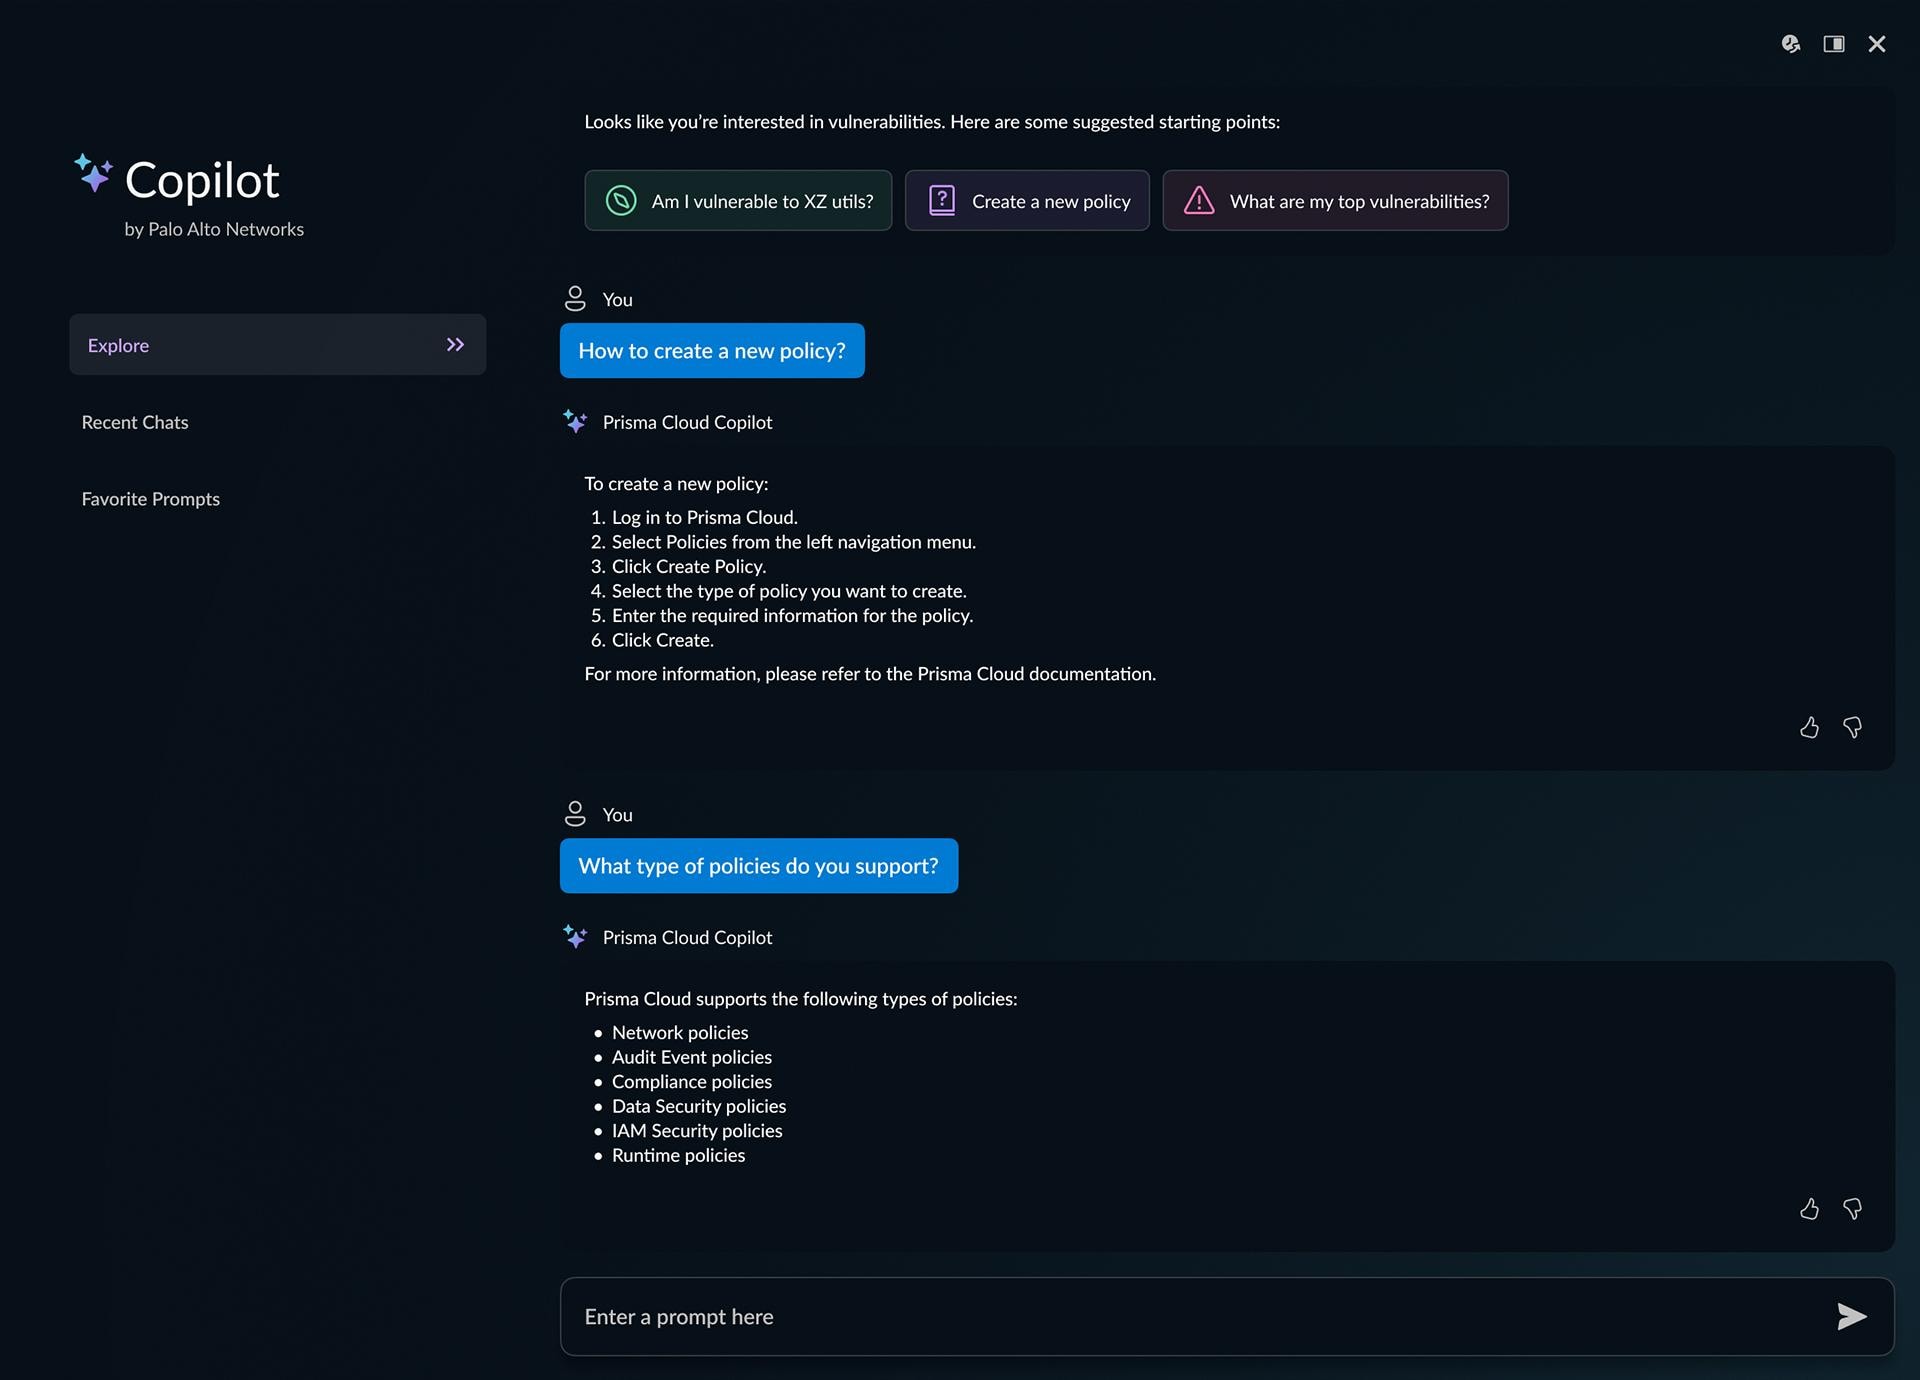Click warning triangle icon on vulnerabilities chip
This screenshot has width=1920, height=1380.
[1198, 201]
